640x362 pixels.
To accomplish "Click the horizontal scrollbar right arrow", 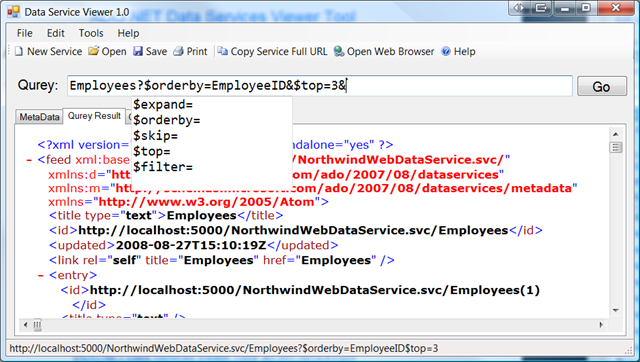I will 601,325.
